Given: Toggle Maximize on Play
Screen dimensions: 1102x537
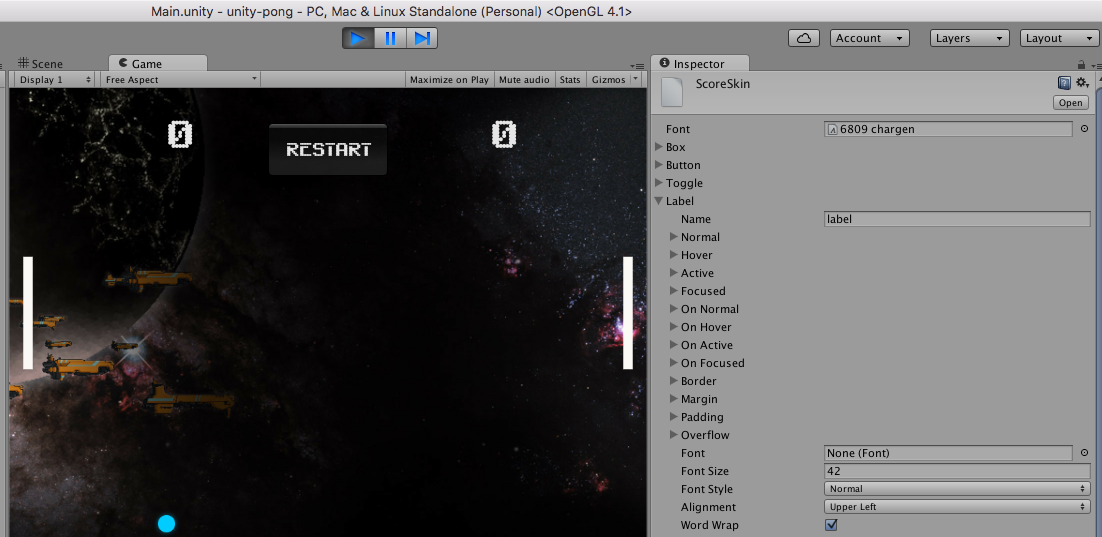Looking at the screenshot, I should (449, 80).
